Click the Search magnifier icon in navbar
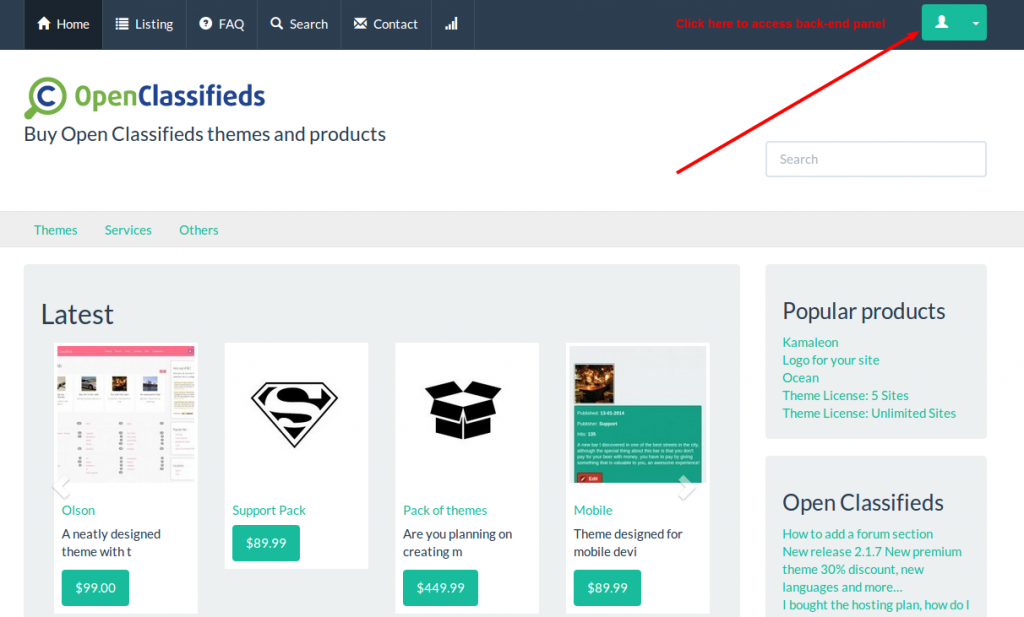The height and width of the screenshot is (617, 1024). click(277, 24)
